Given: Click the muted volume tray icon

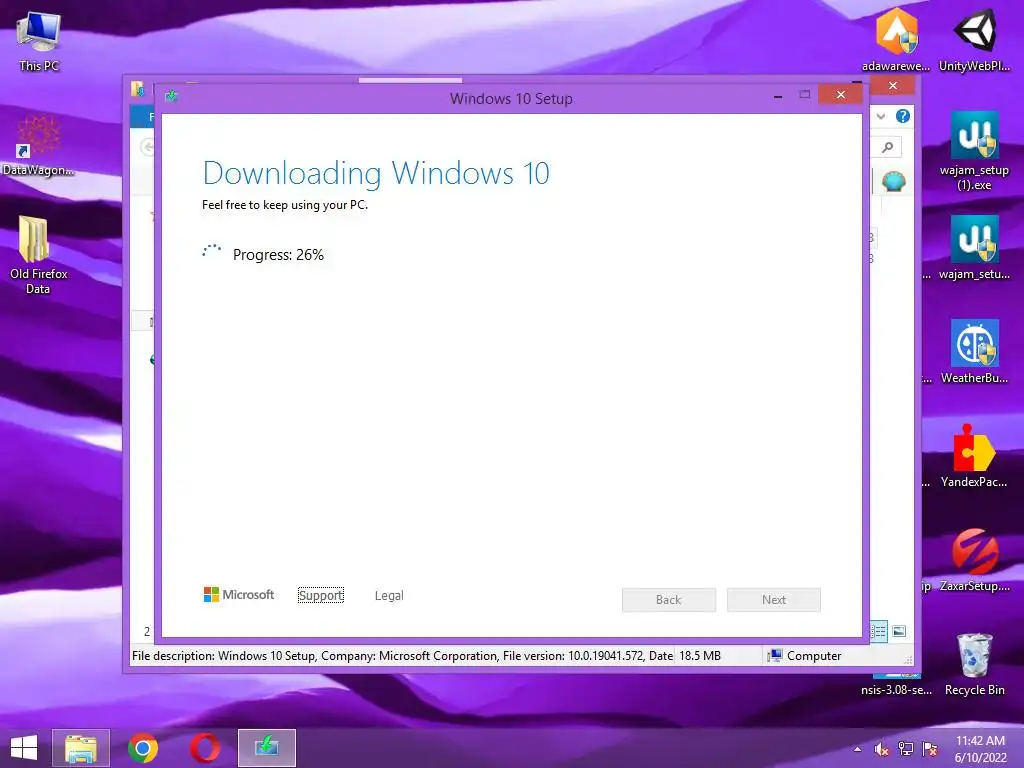Looking at the screenshot, I should (x=881, y=749).
